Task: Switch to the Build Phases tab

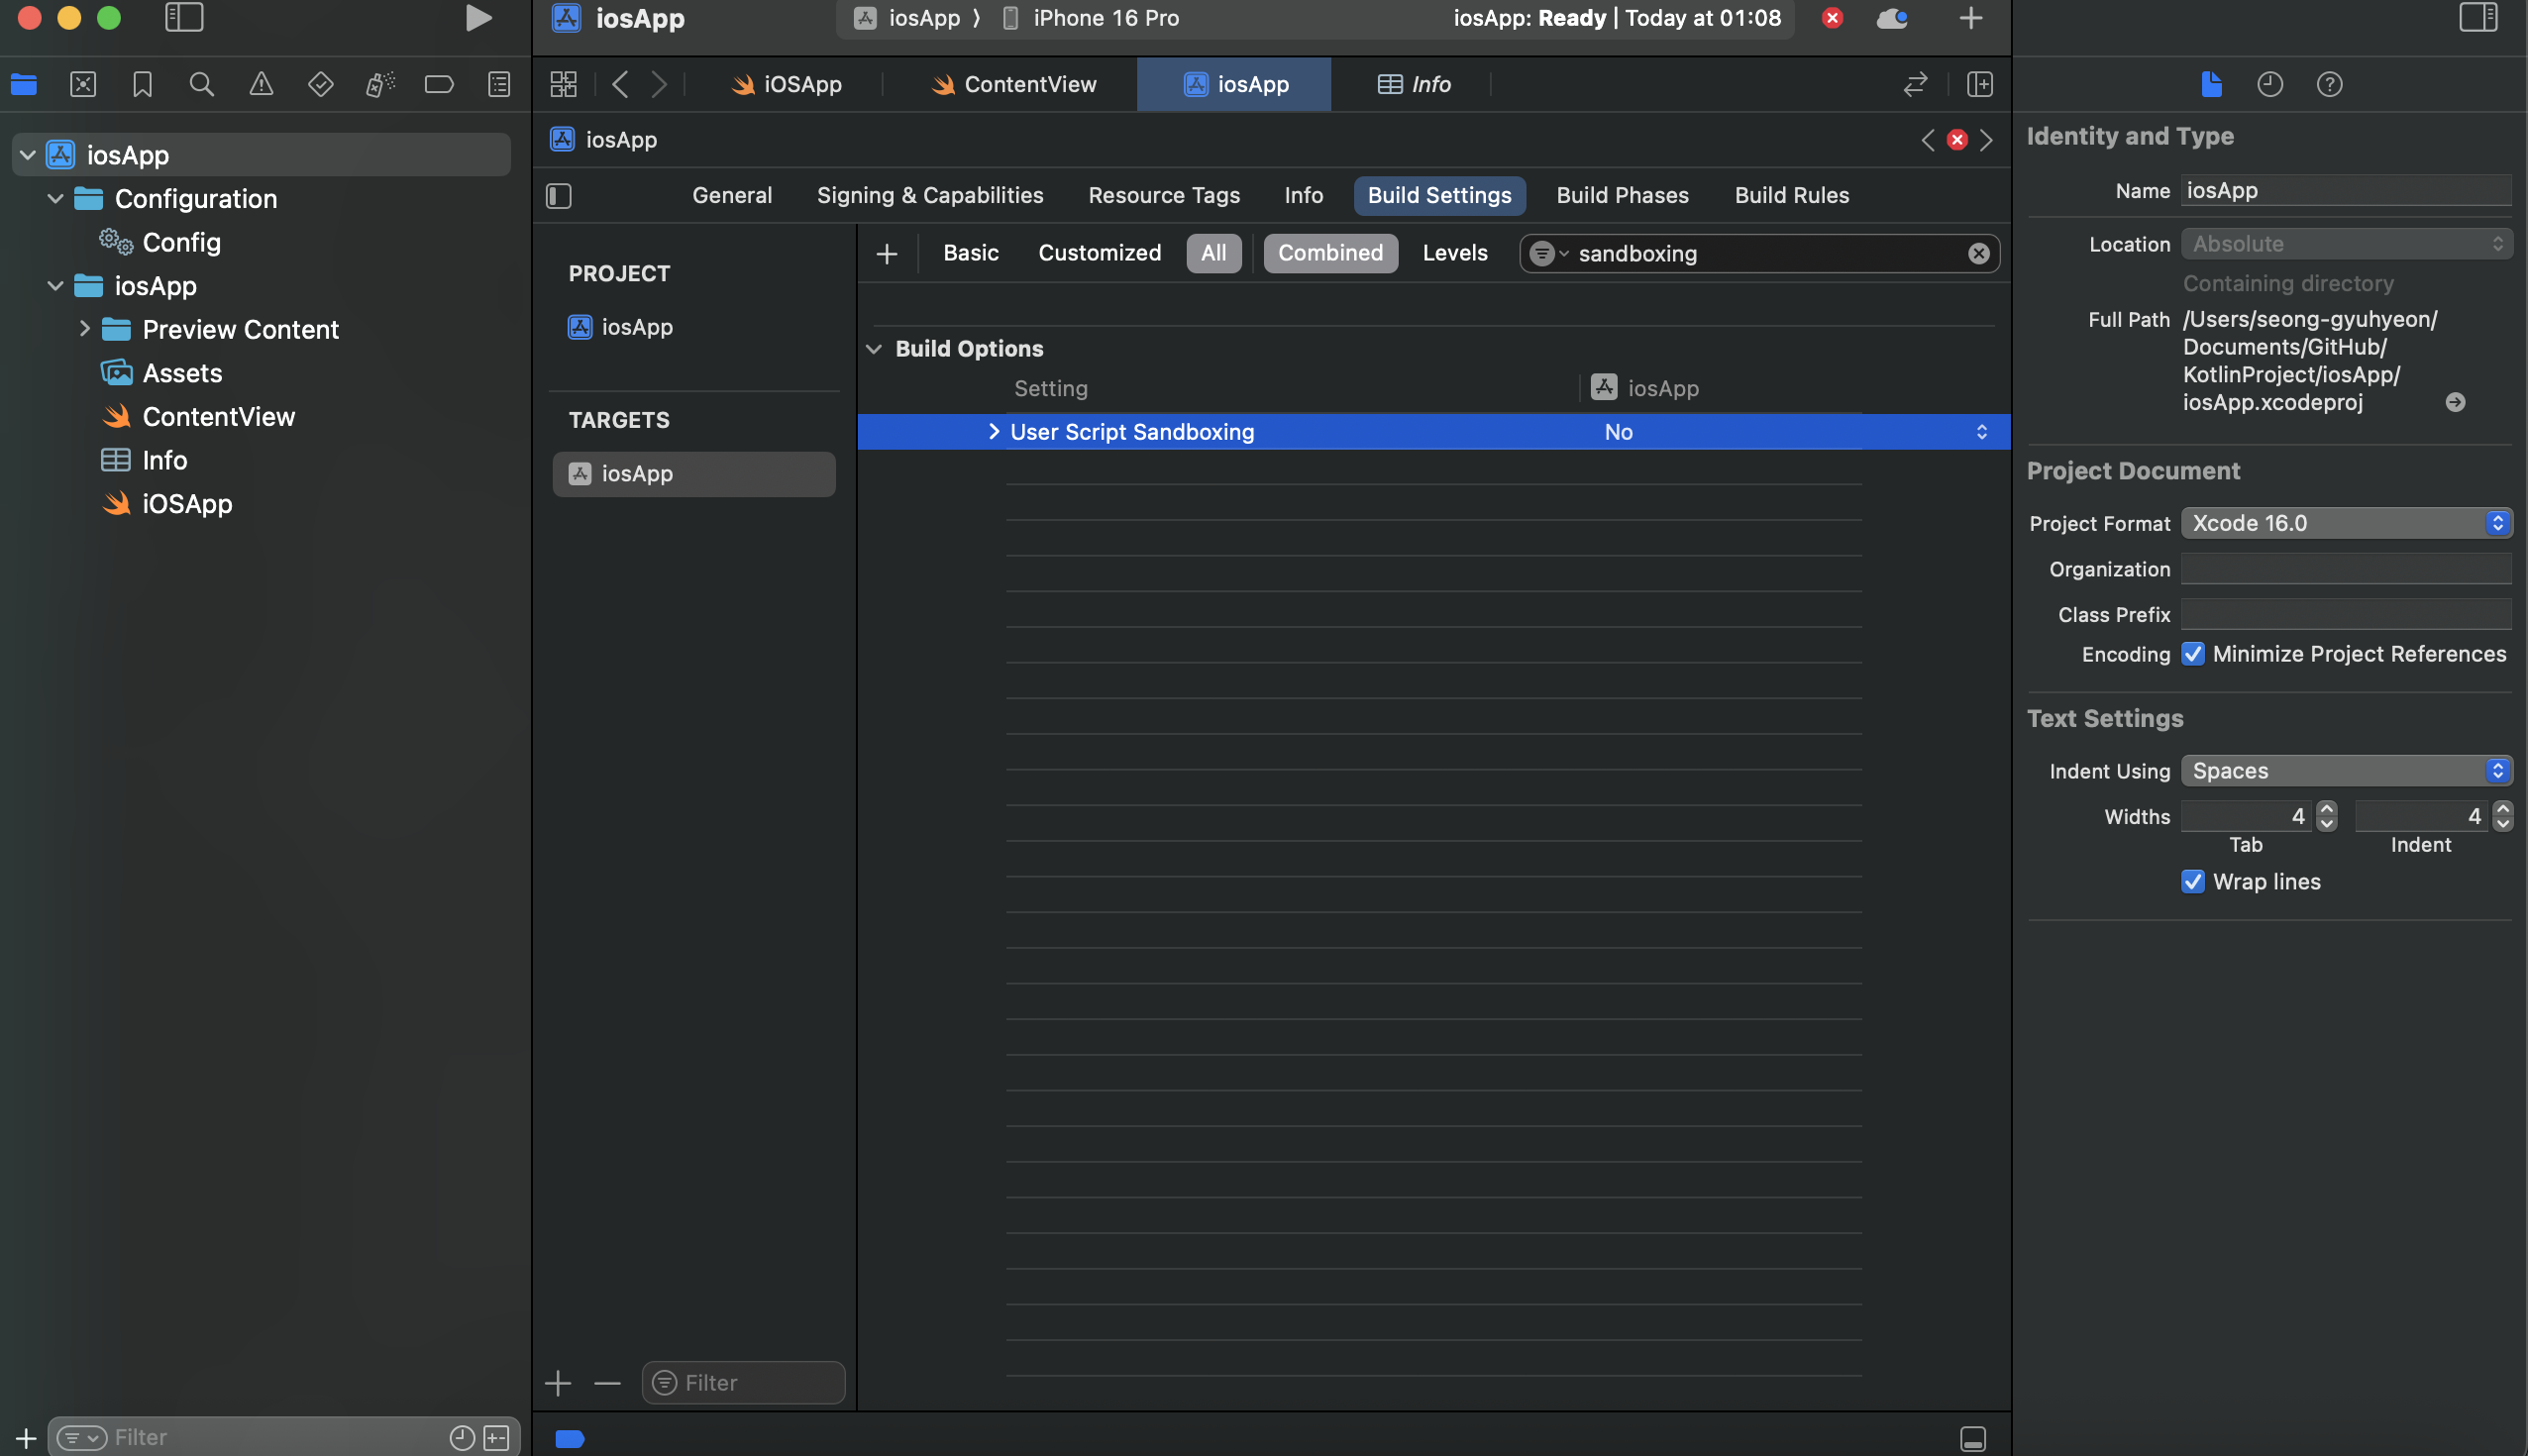Action: tap(1621, 196)
